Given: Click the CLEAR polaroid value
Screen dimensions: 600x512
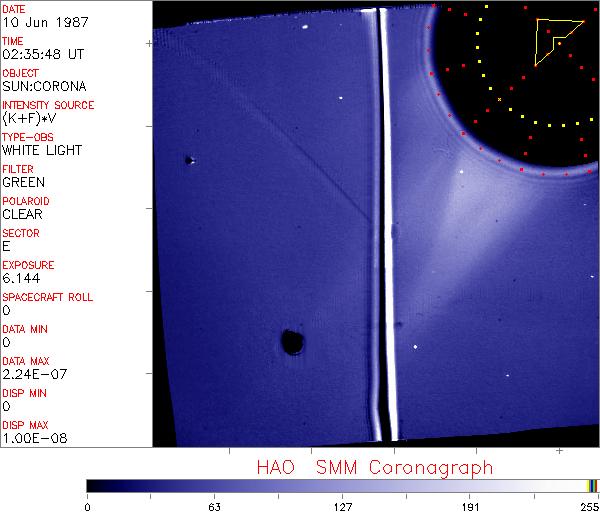Looking at the screenshot, I should (x=23, y=215).
